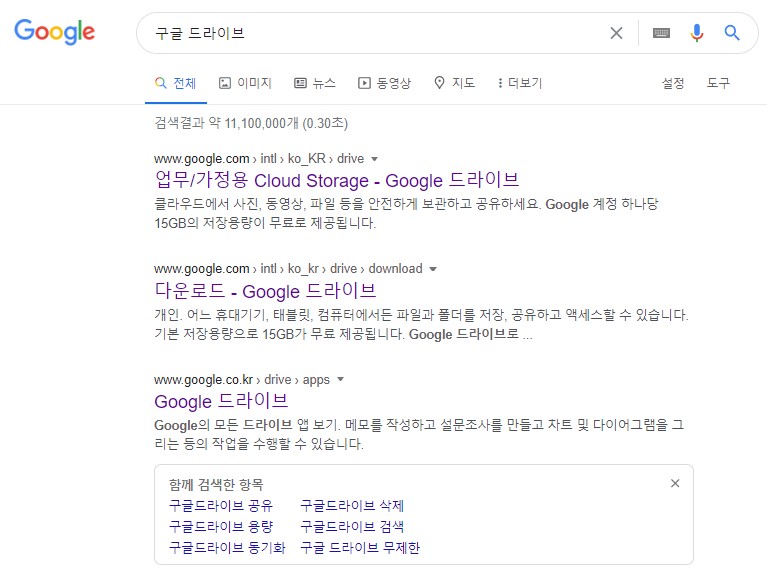Open 다운로드 - Google 드라이브 result
767x576 pixels.
[x=265, y=290]
